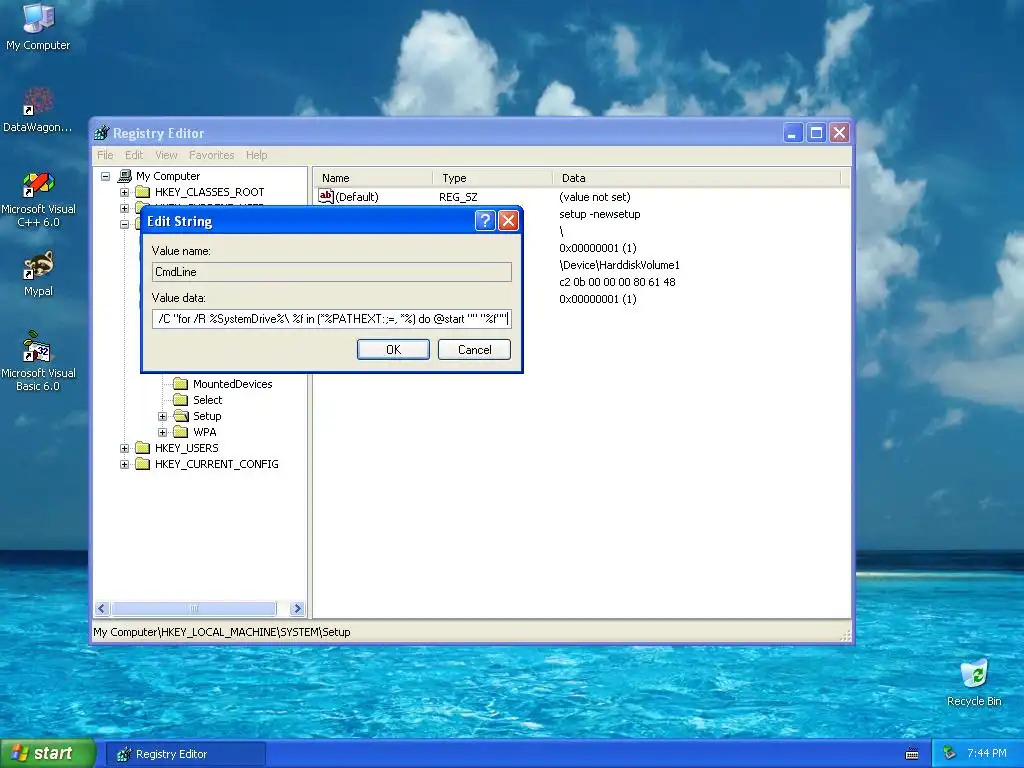Click the WPA folder icon
Screen dimensions: 1024x768
point(181,432)
